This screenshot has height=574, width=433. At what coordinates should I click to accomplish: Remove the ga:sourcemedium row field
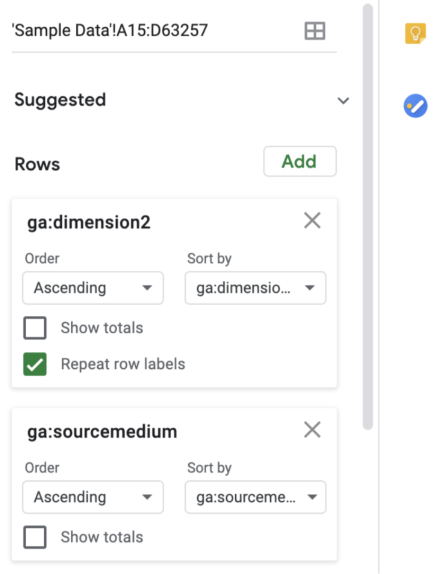(312, 429)
